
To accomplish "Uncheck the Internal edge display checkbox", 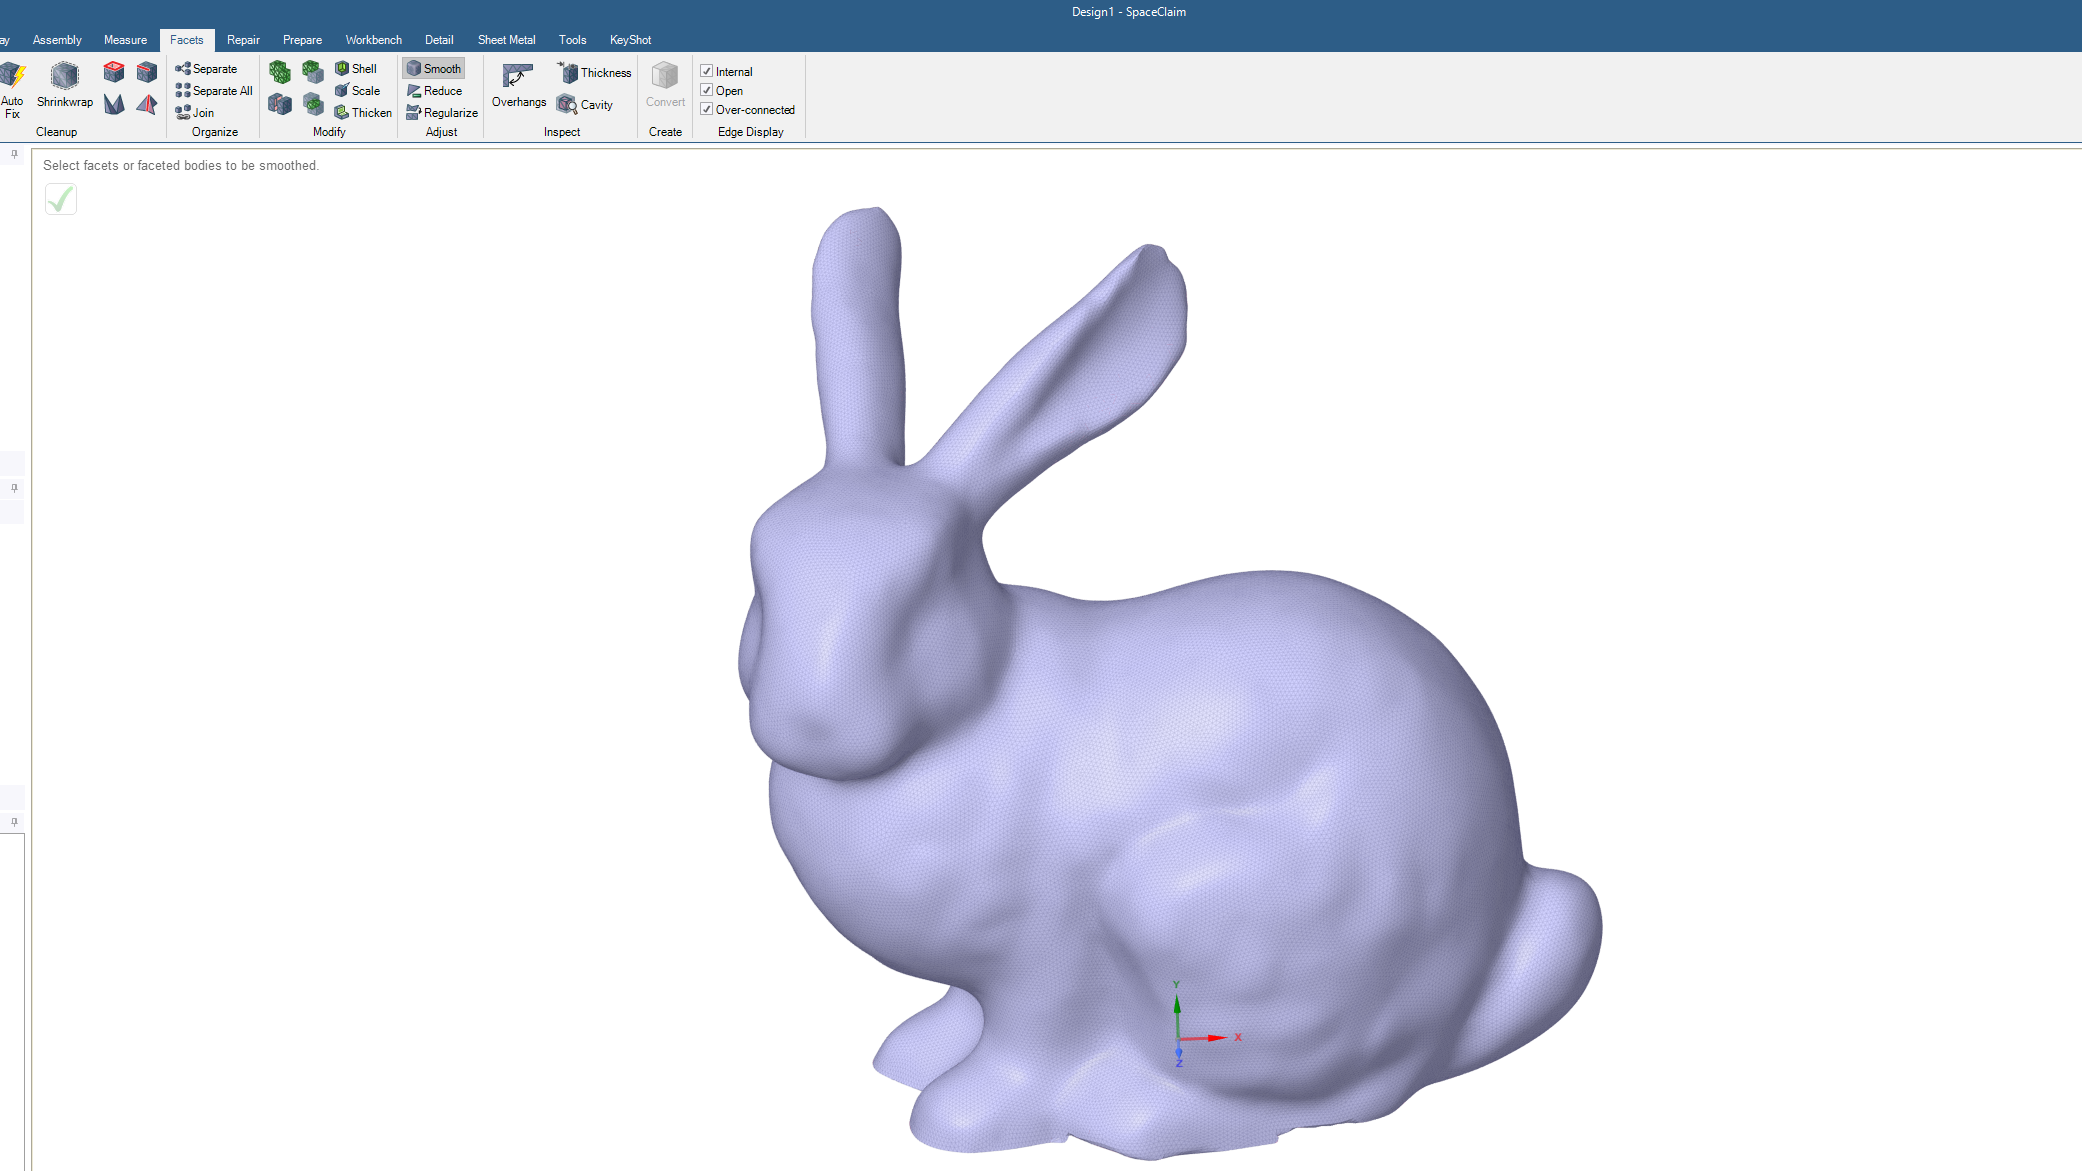I will coord(707,71).
